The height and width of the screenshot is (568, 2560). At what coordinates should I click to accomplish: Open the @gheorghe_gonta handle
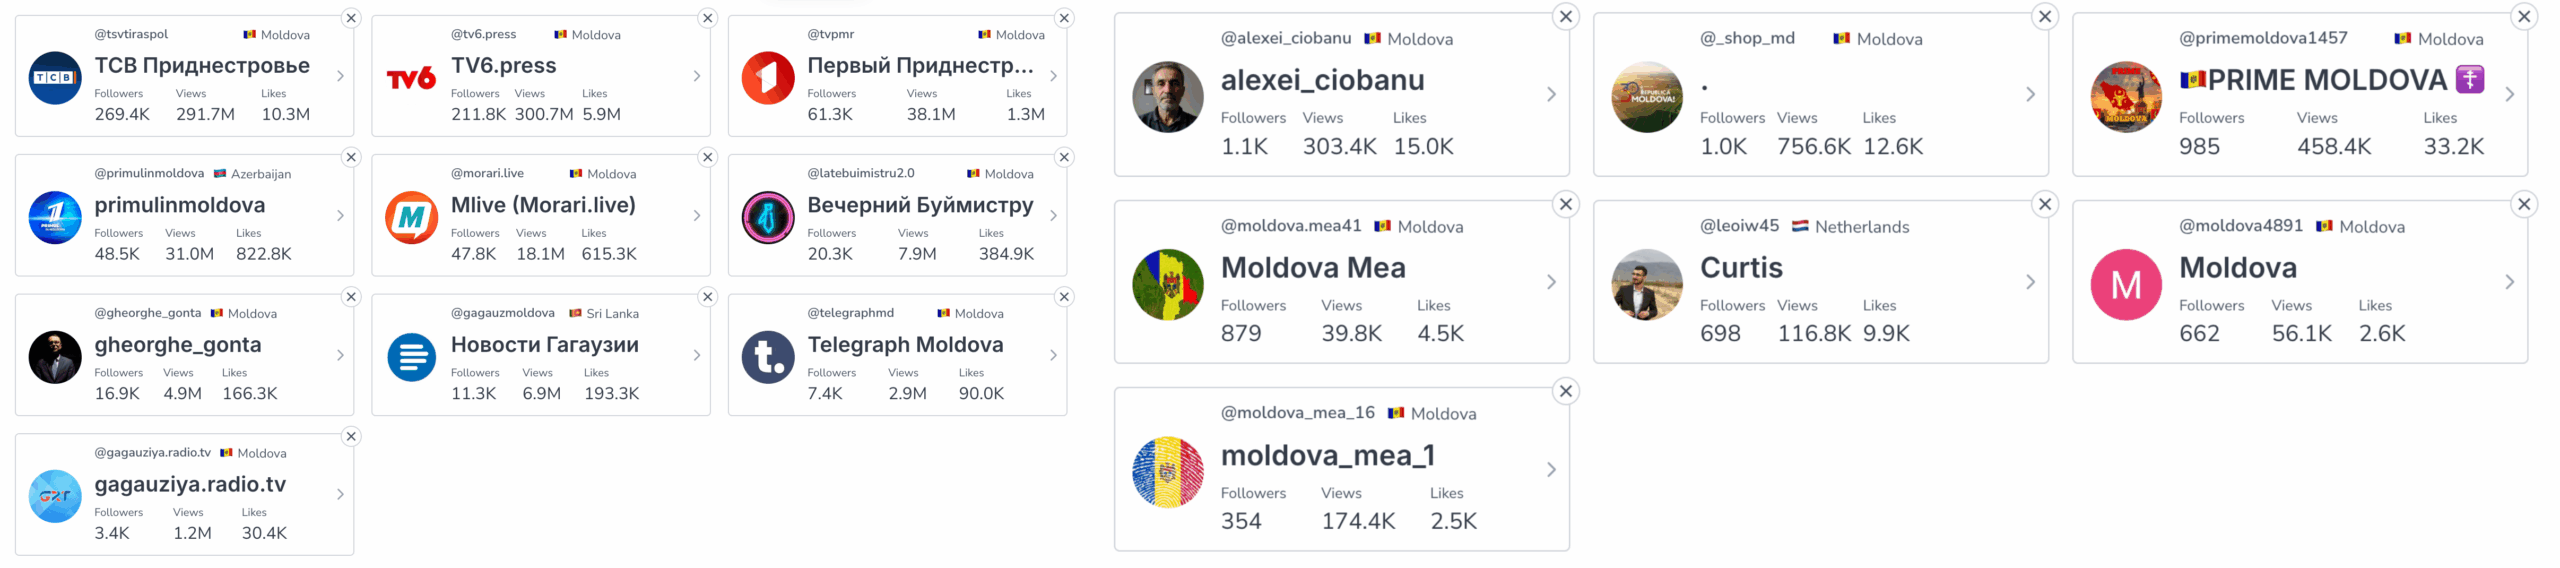point(147,313)
